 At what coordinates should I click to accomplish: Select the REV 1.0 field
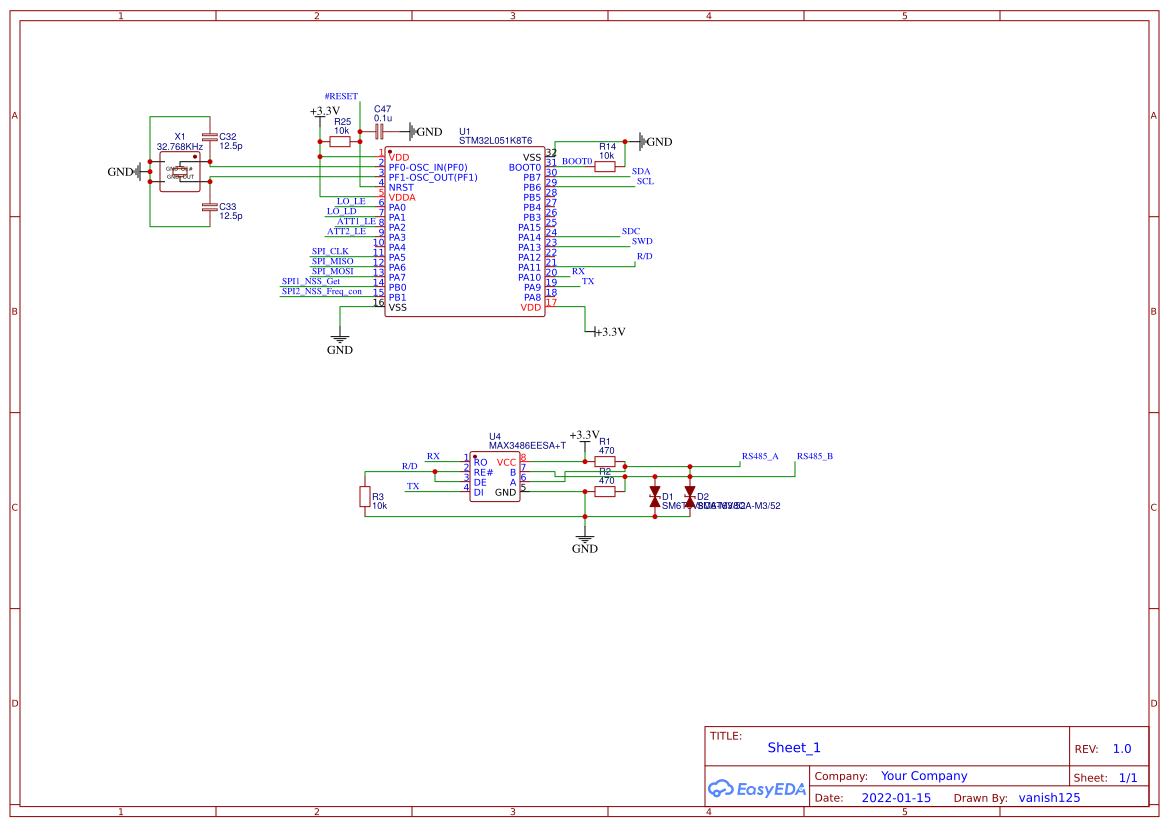click(x=1121, y=748)
